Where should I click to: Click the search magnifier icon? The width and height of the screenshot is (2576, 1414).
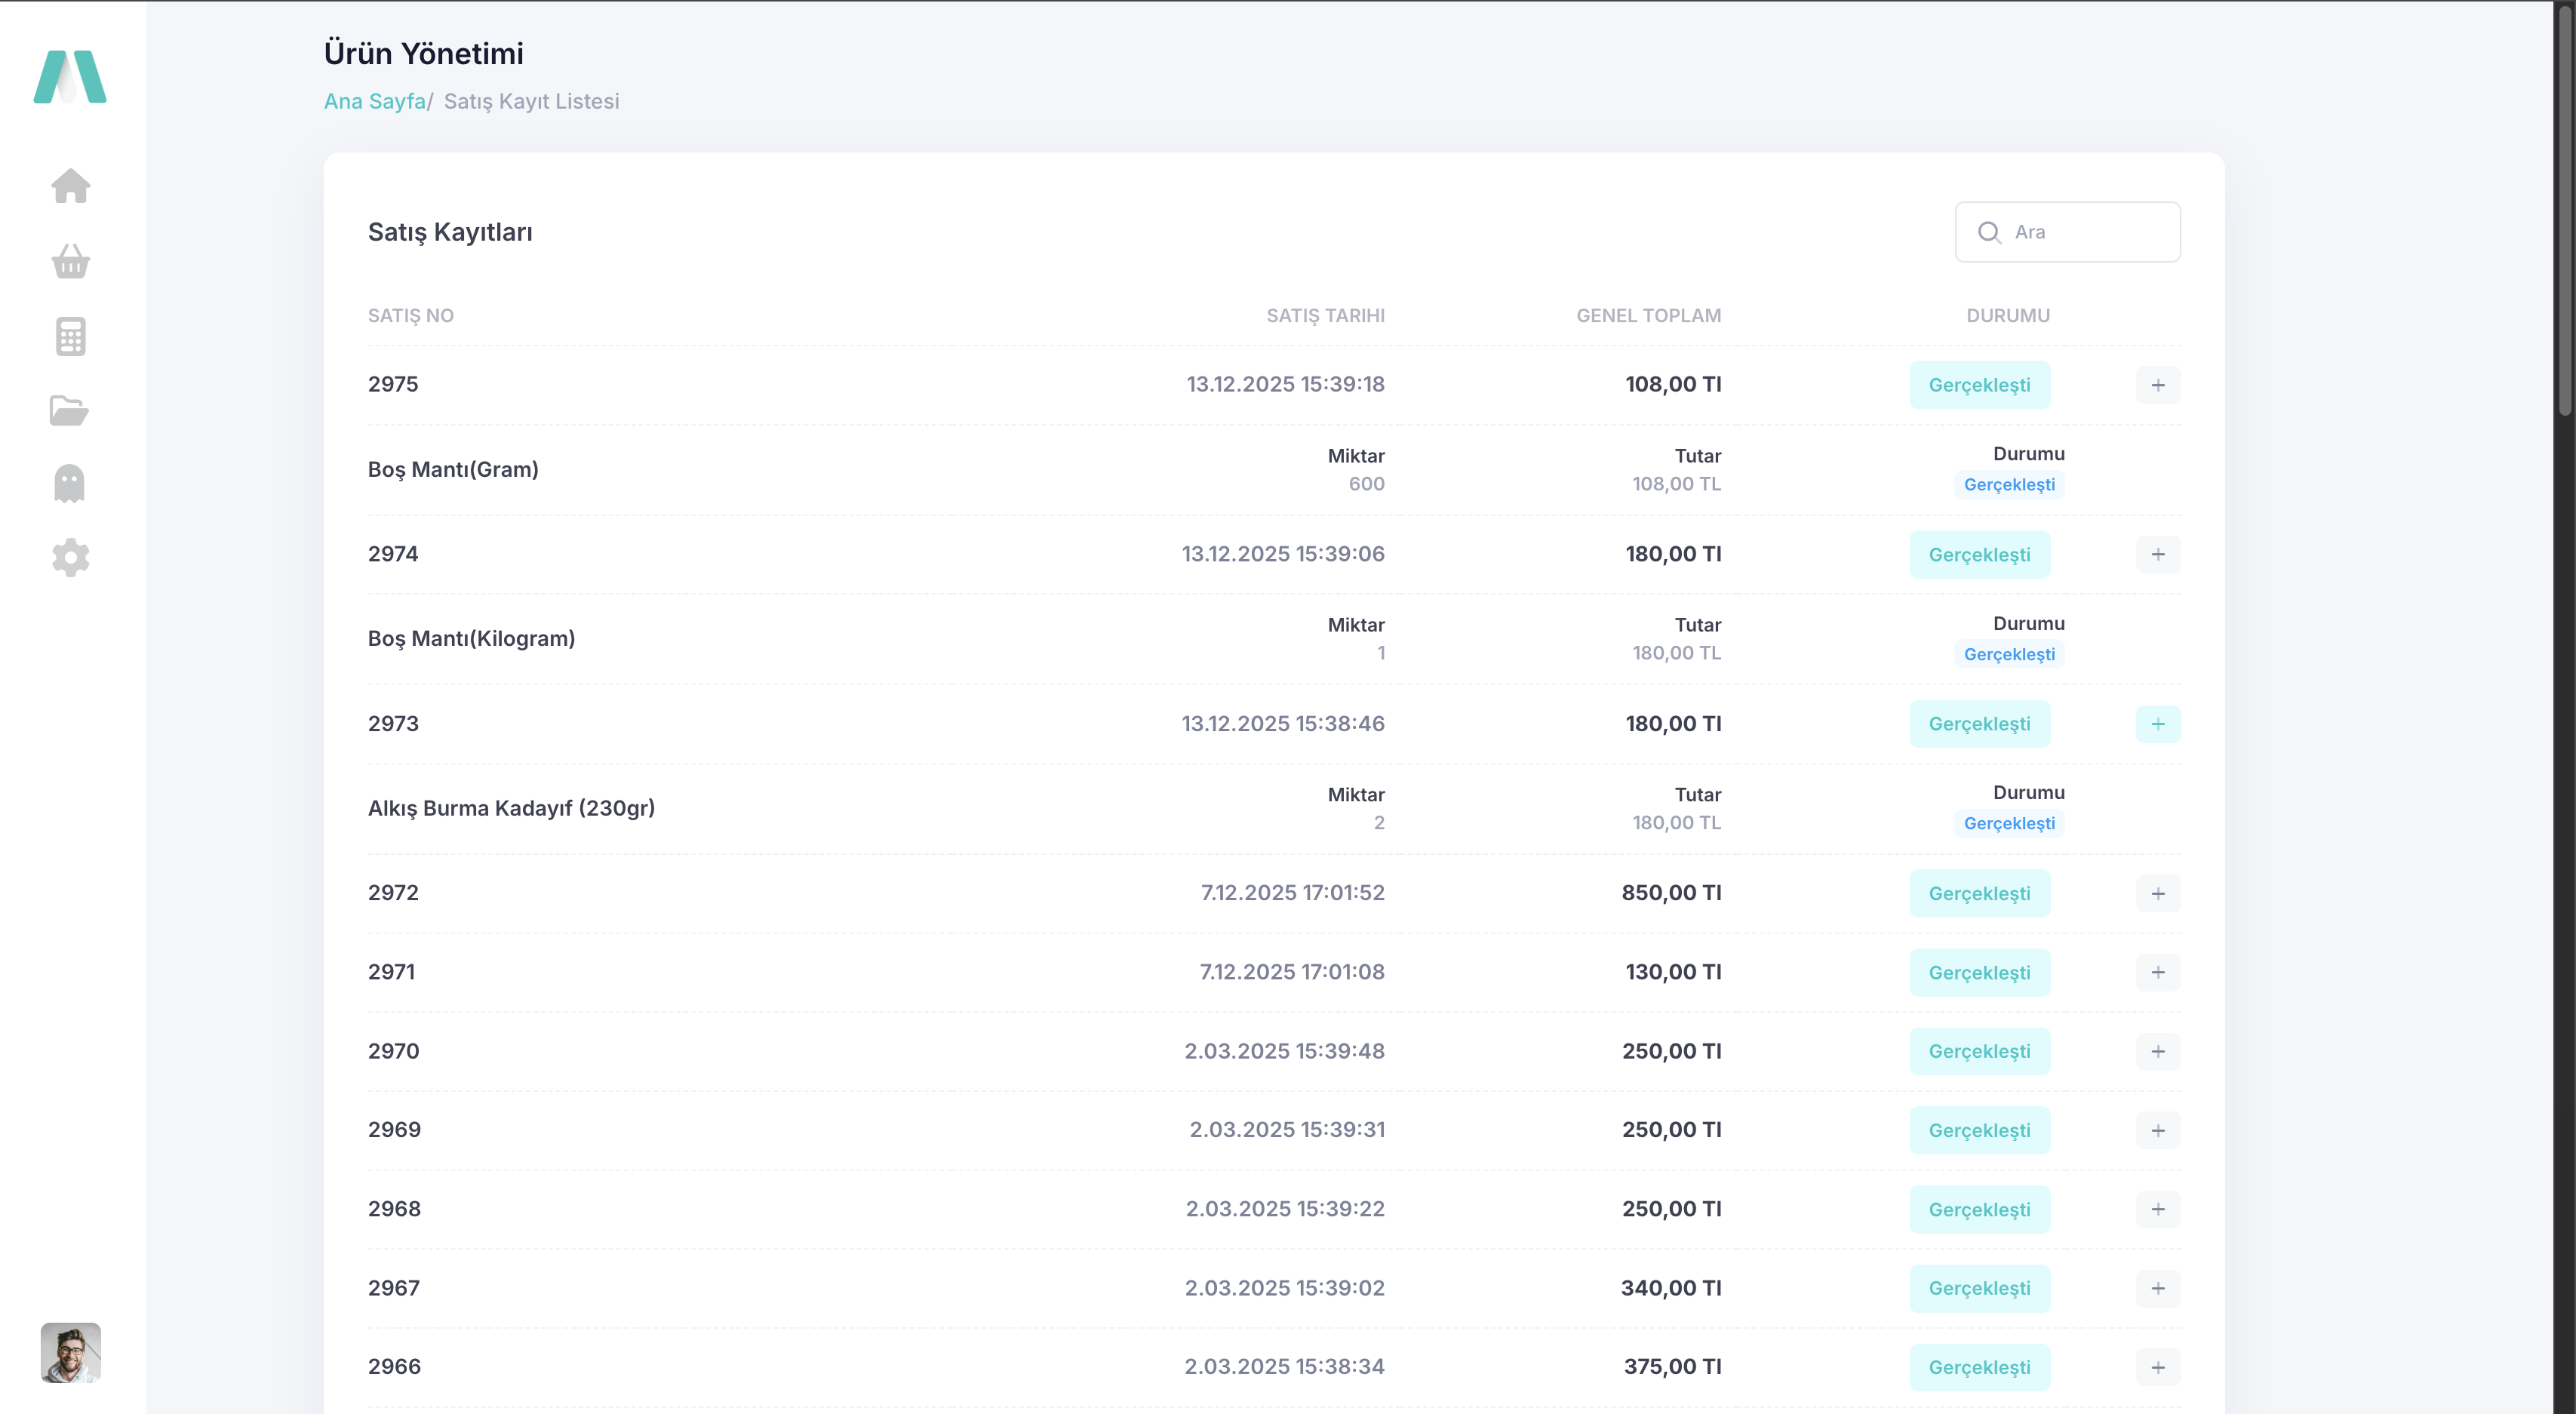[x=1989, y=232]
